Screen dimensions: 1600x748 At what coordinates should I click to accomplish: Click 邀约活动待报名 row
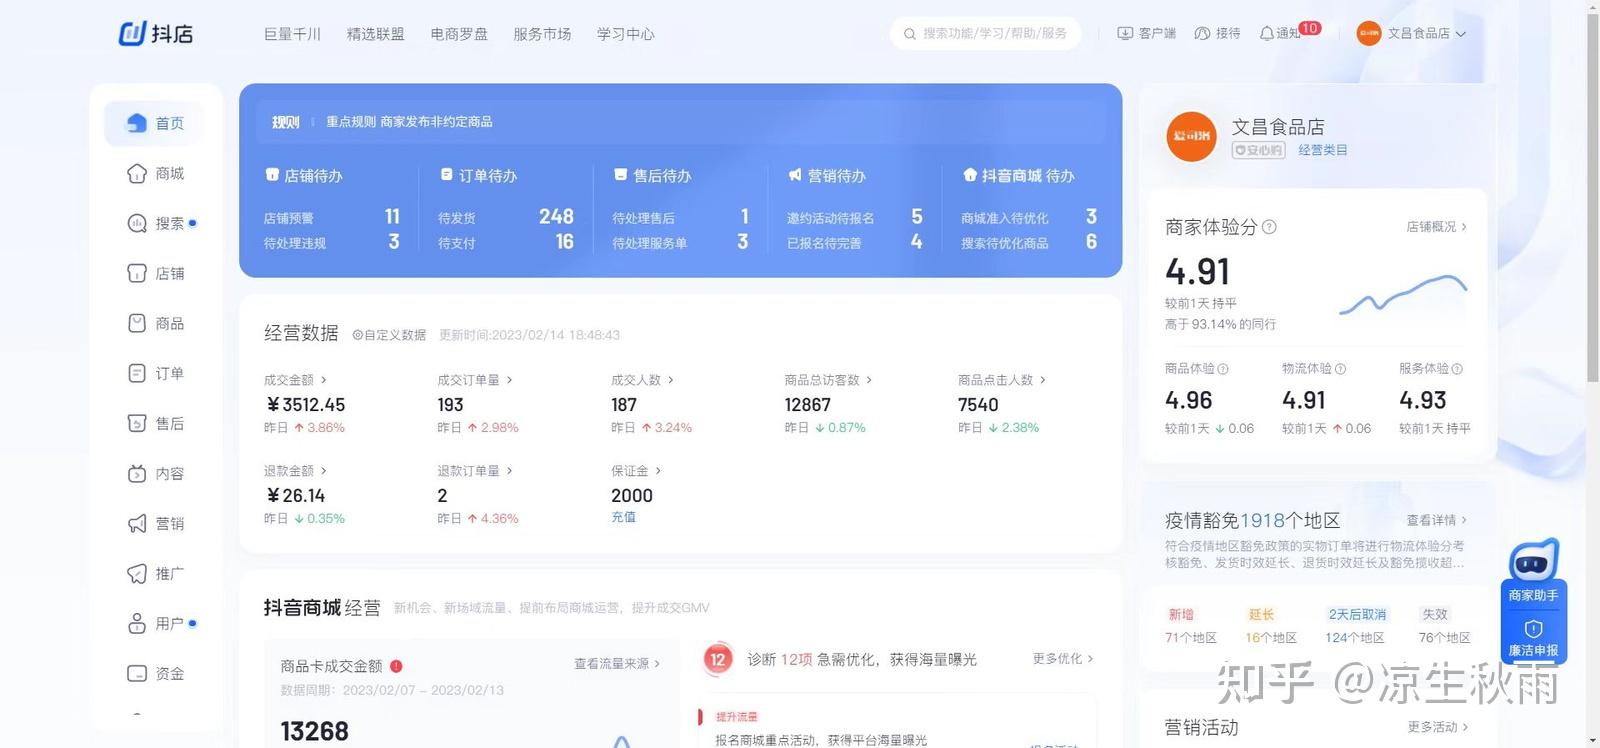point(855,217)
